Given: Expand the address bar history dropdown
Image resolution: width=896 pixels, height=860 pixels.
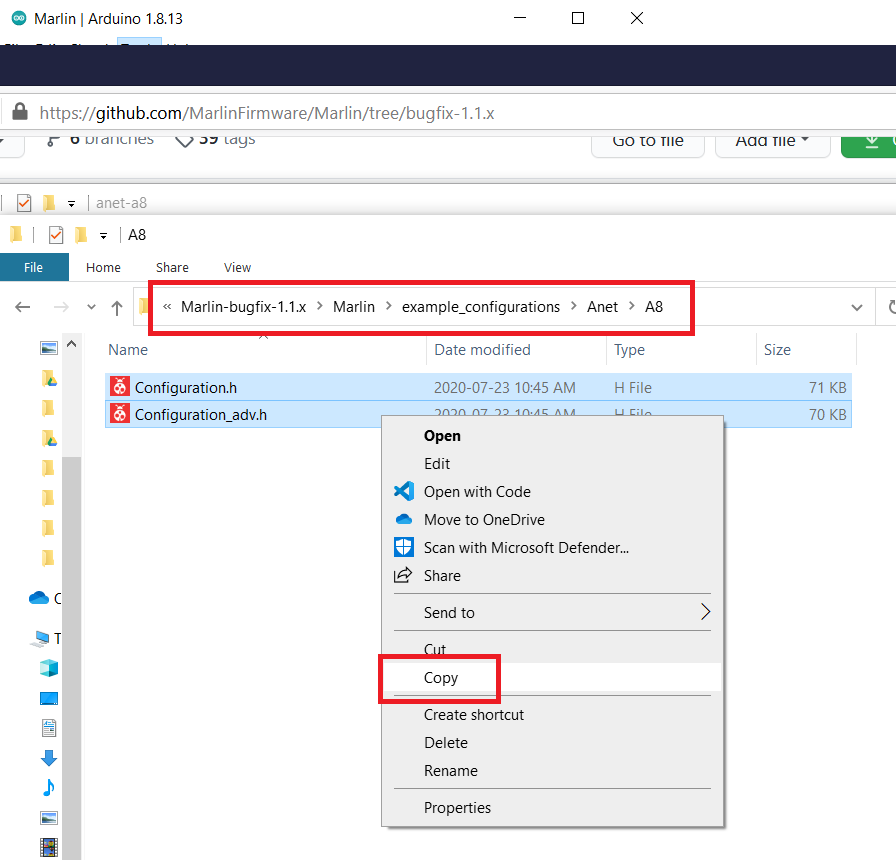Looking at the screenshot, I should pyautogui.click(x=857, y=308).
